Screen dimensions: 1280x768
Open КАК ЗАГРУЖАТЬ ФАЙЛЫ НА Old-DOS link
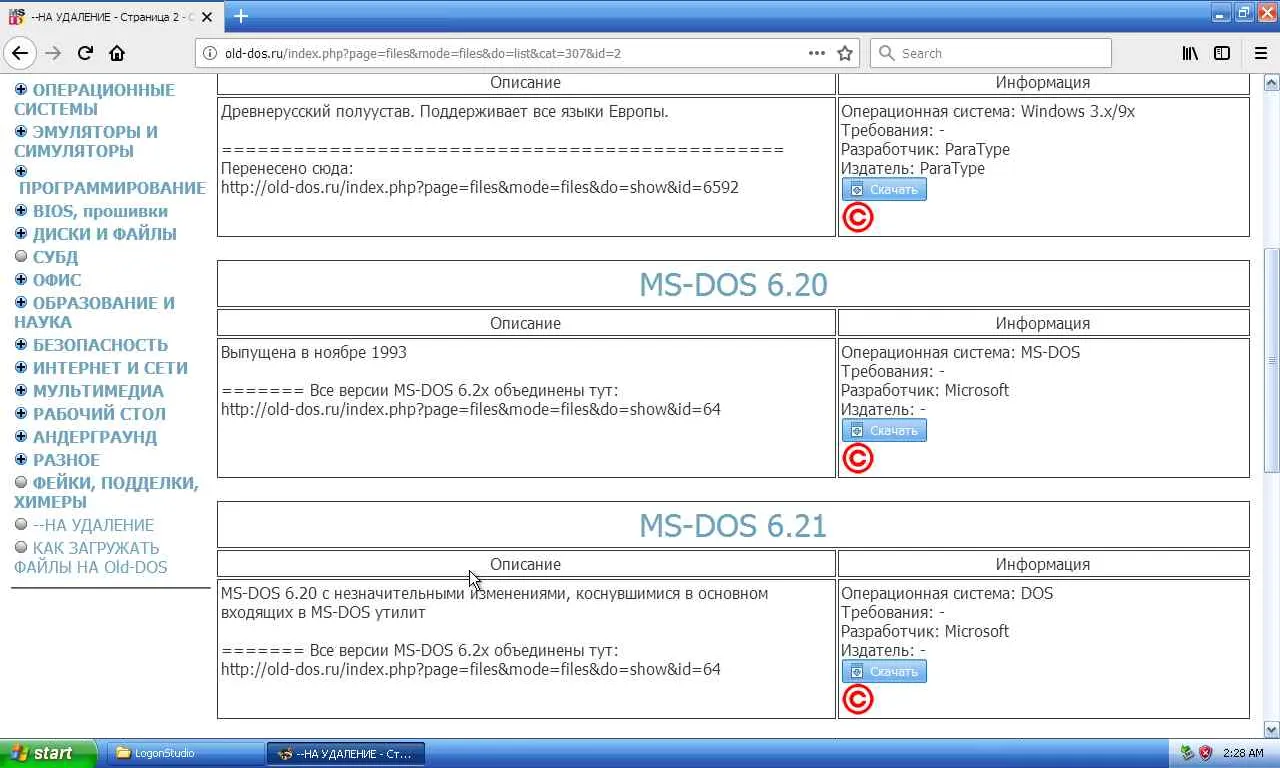tap(90, 557)
